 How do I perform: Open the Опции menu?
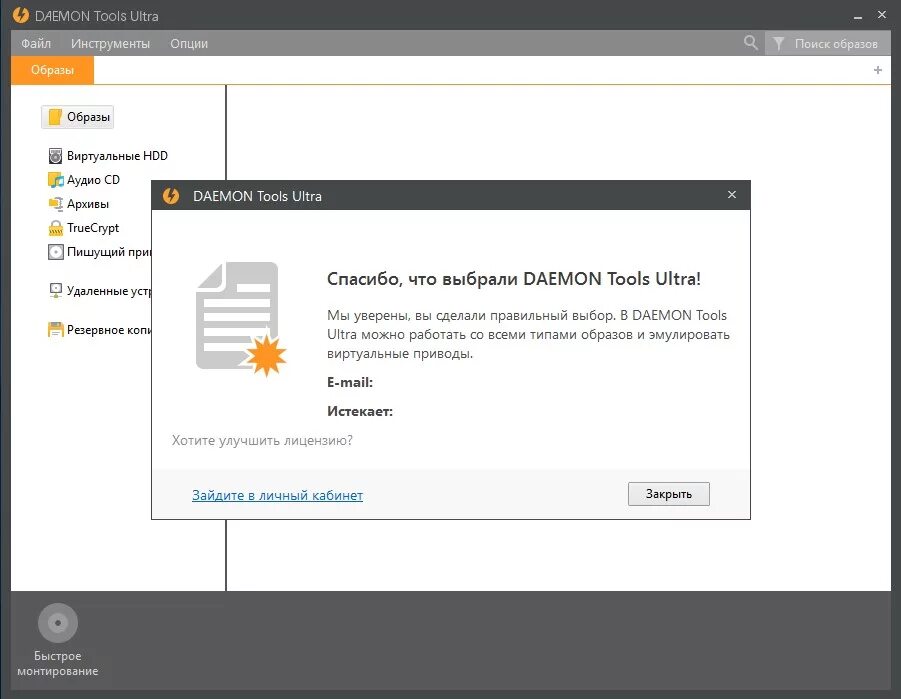[x=188, y=44]
